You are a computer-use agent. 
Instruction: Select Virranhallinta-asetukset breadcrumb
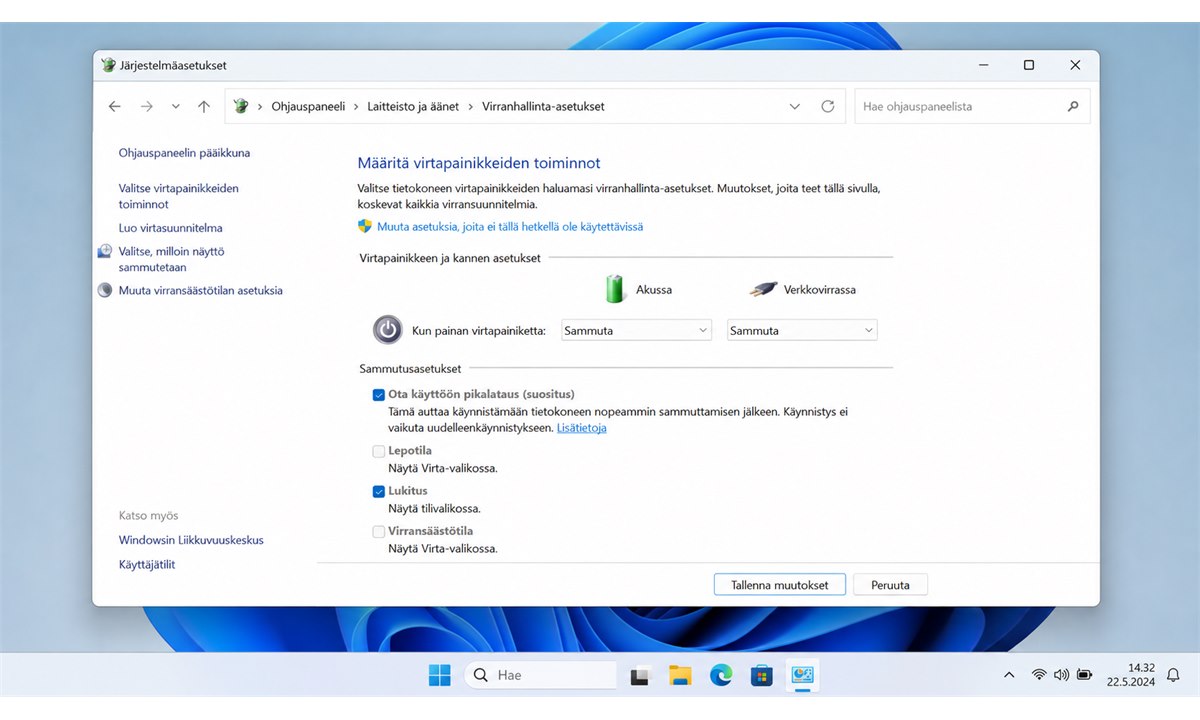[543, 106]
